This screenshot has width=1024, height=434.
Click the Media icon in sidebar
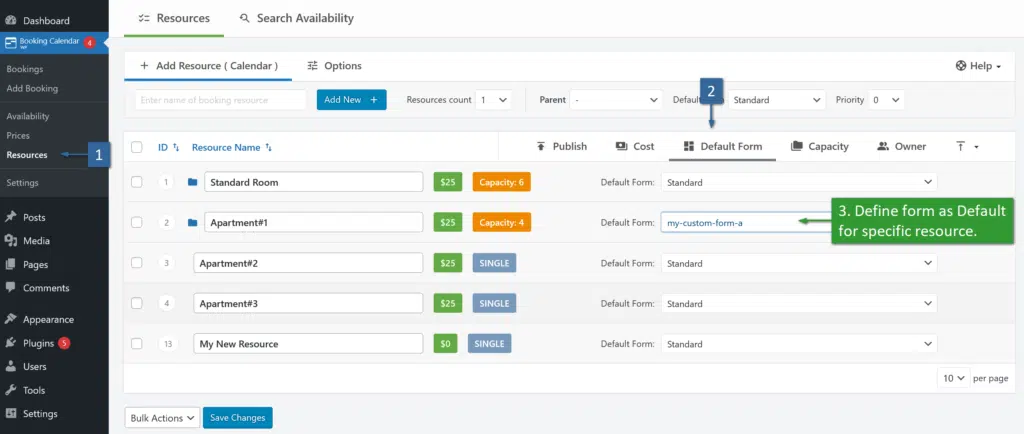[x=10, y=241]
